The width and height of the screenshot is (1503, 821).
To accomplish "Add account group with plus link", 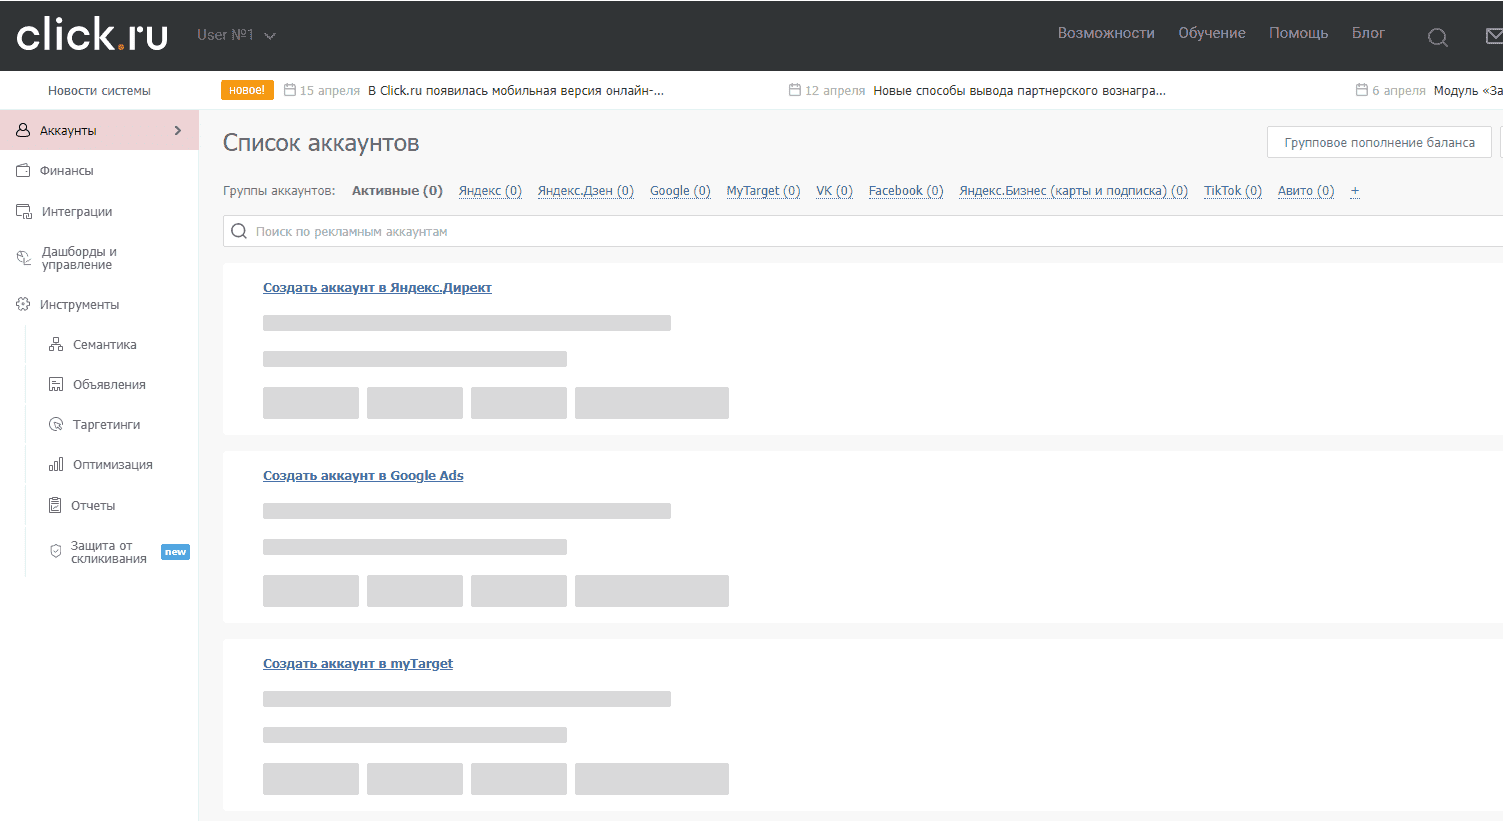I will pos(1355,191).
